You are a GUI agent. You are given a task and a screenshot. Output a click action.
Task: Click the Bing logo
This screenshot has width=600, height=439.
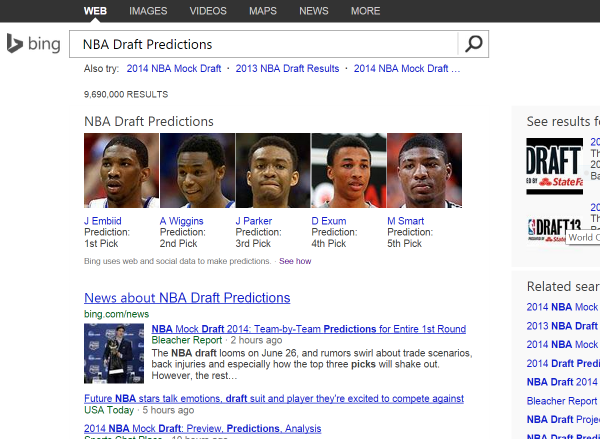(34, 44)
